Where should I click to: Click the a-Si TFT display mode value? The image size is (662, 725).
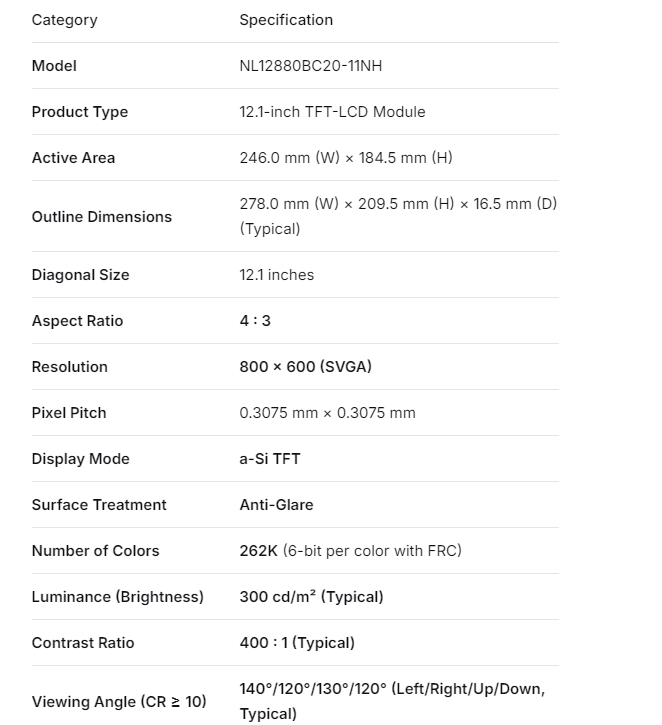coord(270,459)
